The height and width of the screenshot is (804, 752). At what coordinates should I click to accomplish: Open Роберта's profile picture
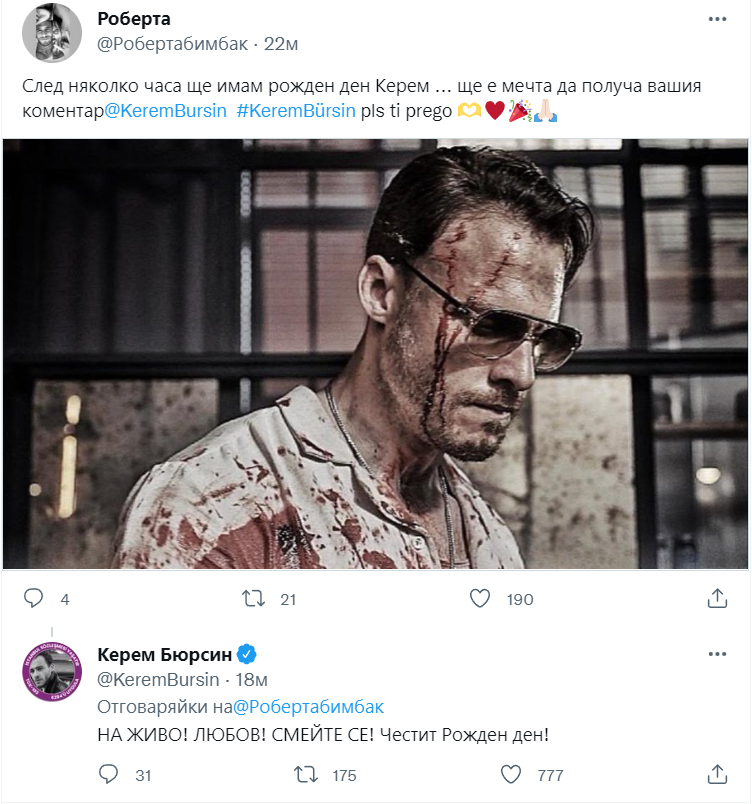[x=51, y=32]
